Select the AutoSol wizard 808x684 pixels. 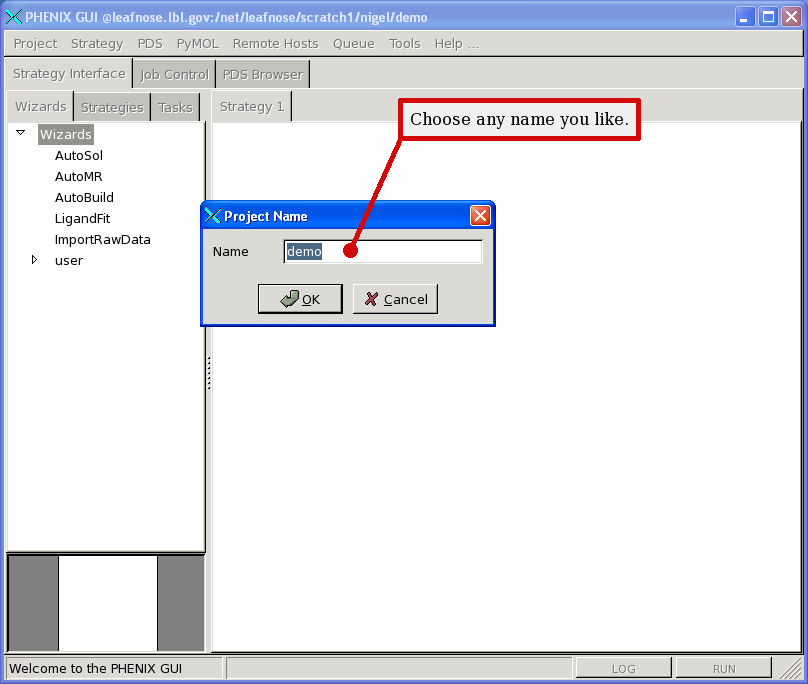[x=79, y=155]
